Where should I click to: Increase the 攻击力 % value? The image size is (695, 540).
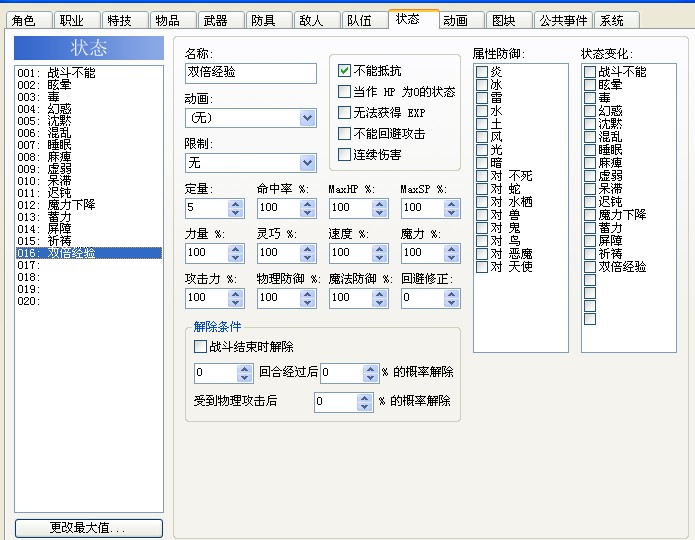click(x=236, y=294)
